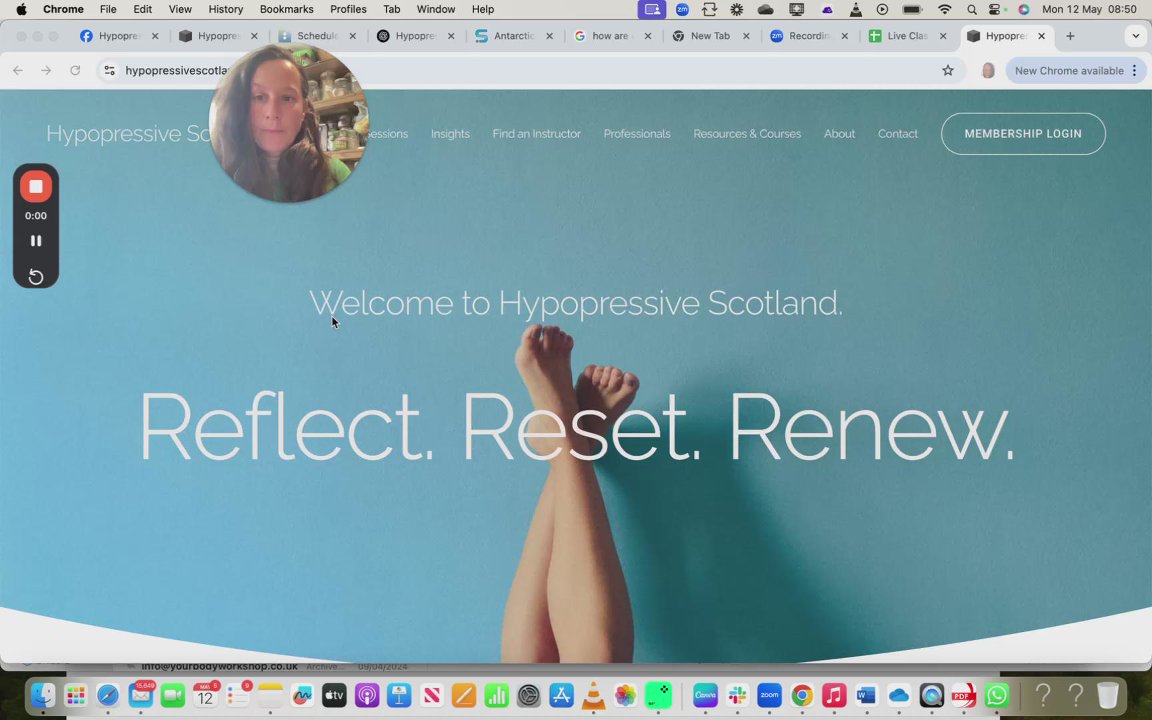The image size is (1152, 720).
Task: Switch to the Google 'how are' tab
Action: (x=612, y=36)
